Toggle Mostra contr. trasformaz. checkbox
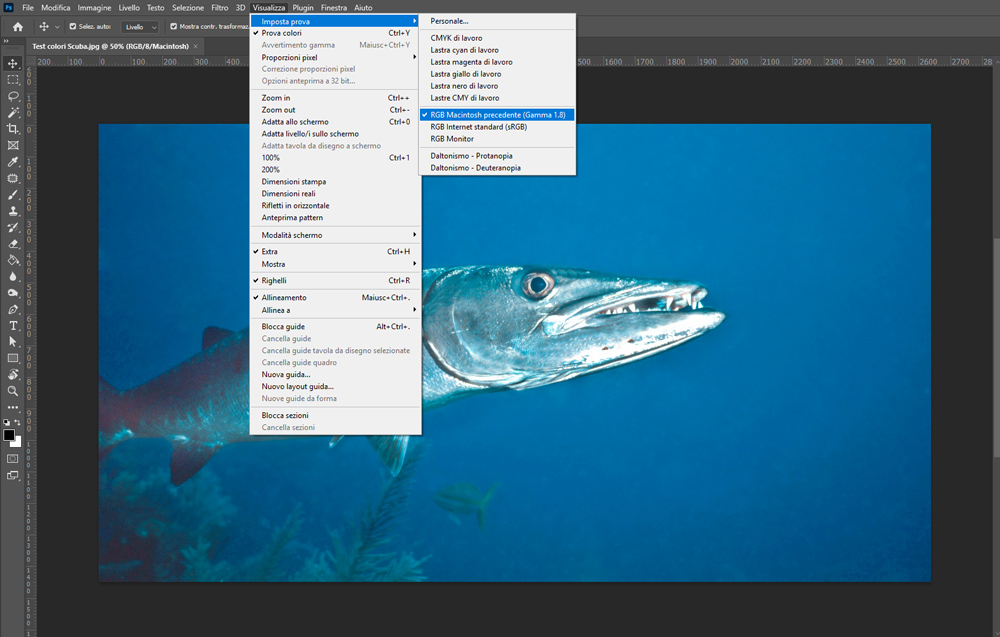The width and height of the screenshot is (1000, 637). (x=174, y=27)
